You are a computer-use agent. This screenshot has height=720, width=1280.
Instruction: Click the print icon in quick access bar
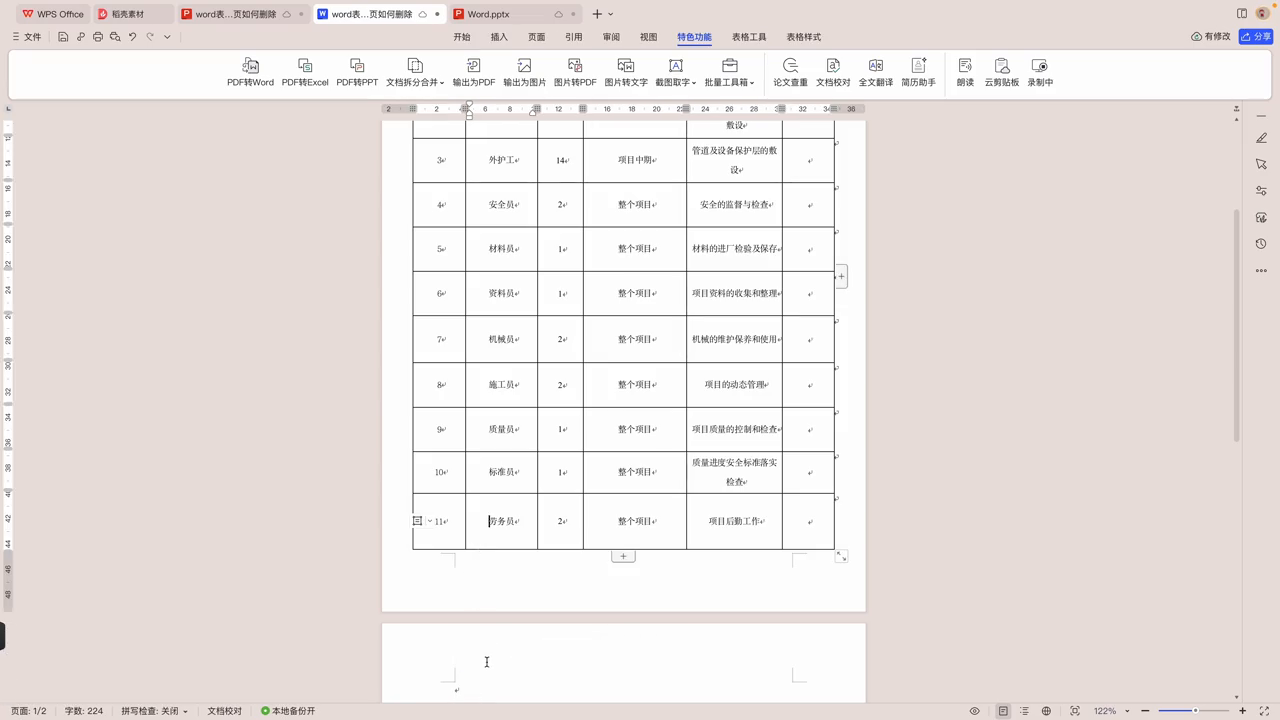click(98, 37)
